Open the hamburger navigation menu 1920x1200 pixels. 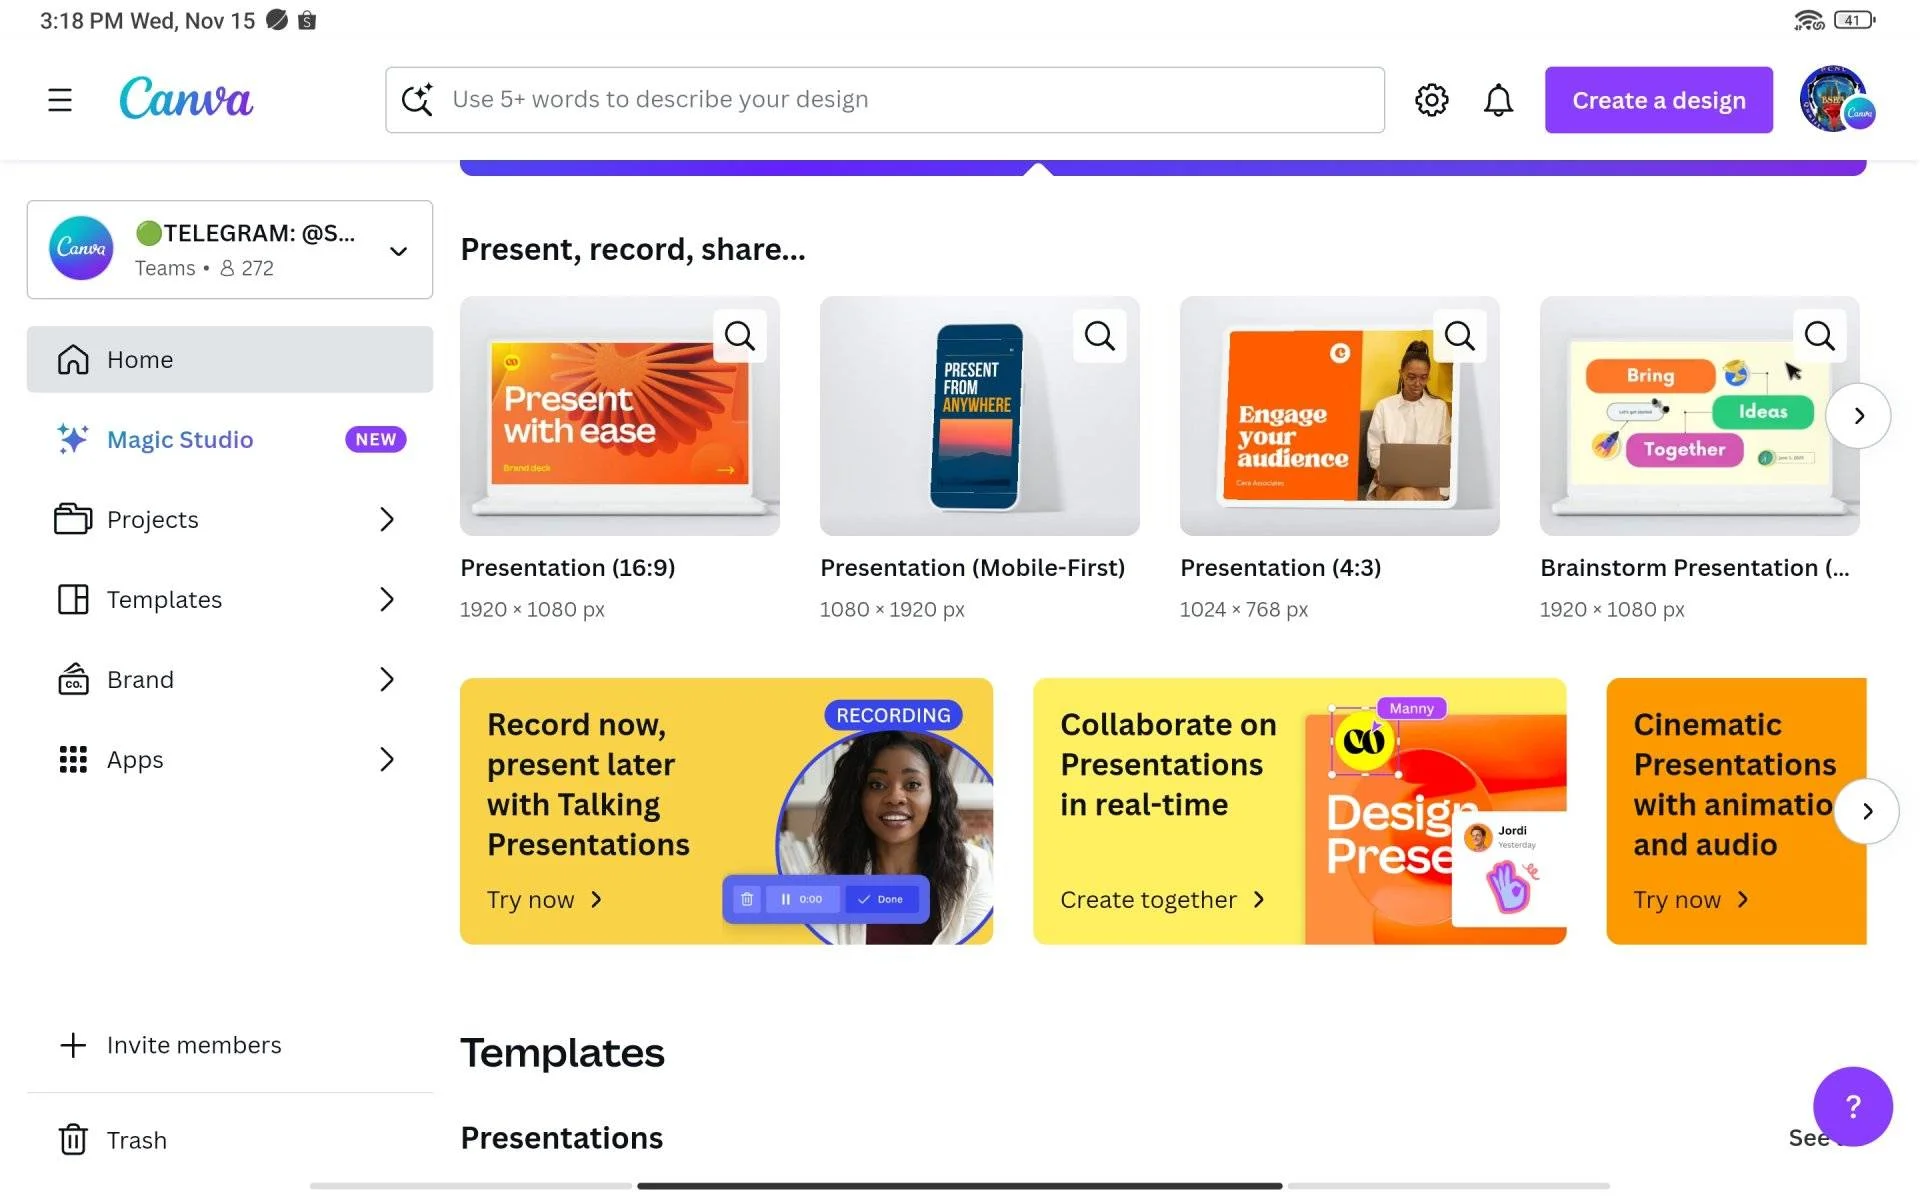(60, 100)
